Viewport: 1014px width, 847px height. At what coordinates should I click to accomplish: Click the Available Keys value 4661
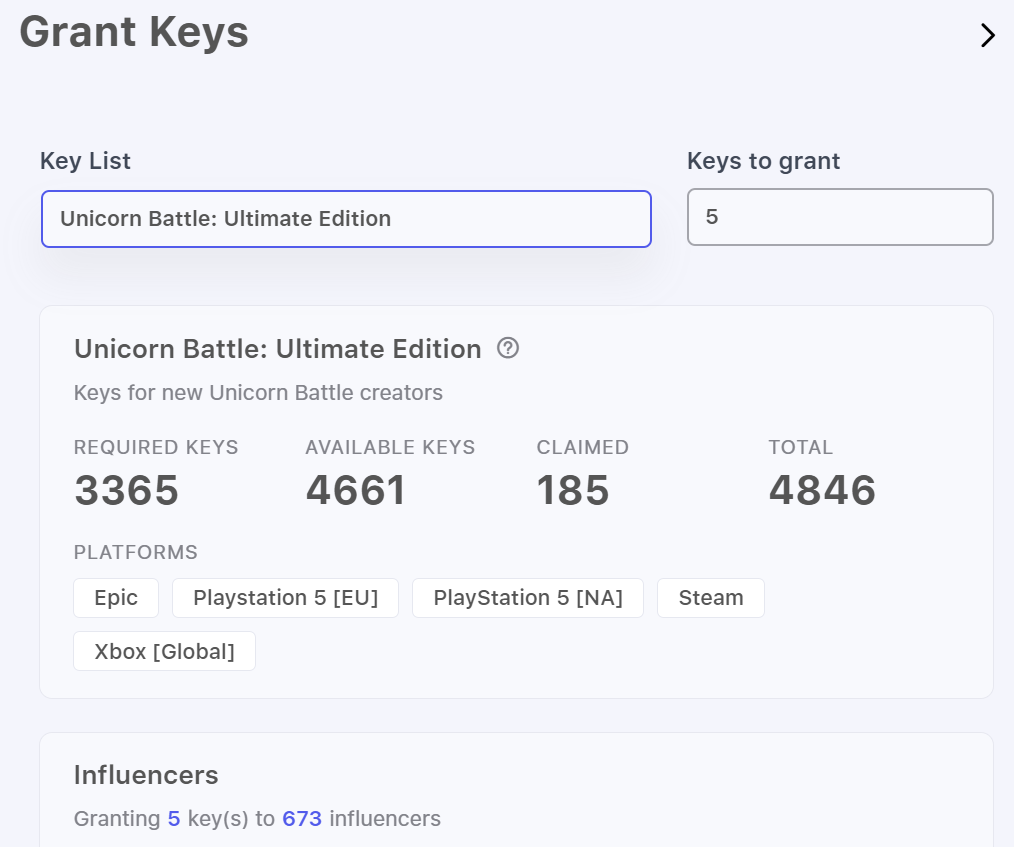[x=356, y=489]
